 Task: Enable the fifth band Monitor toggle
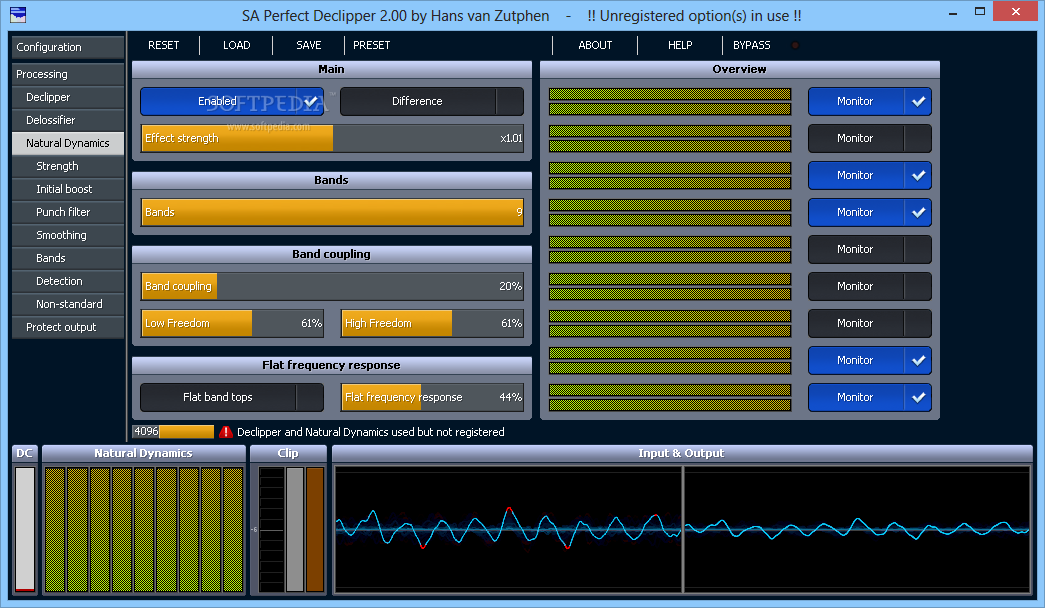click(870, 249)
